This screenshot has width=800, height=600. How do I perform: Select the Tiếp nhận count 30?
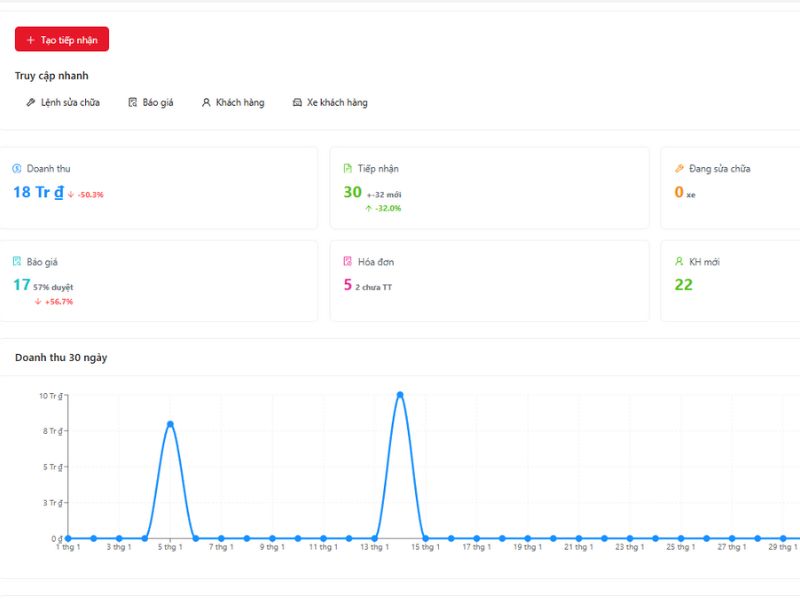[x=352, y=192]
